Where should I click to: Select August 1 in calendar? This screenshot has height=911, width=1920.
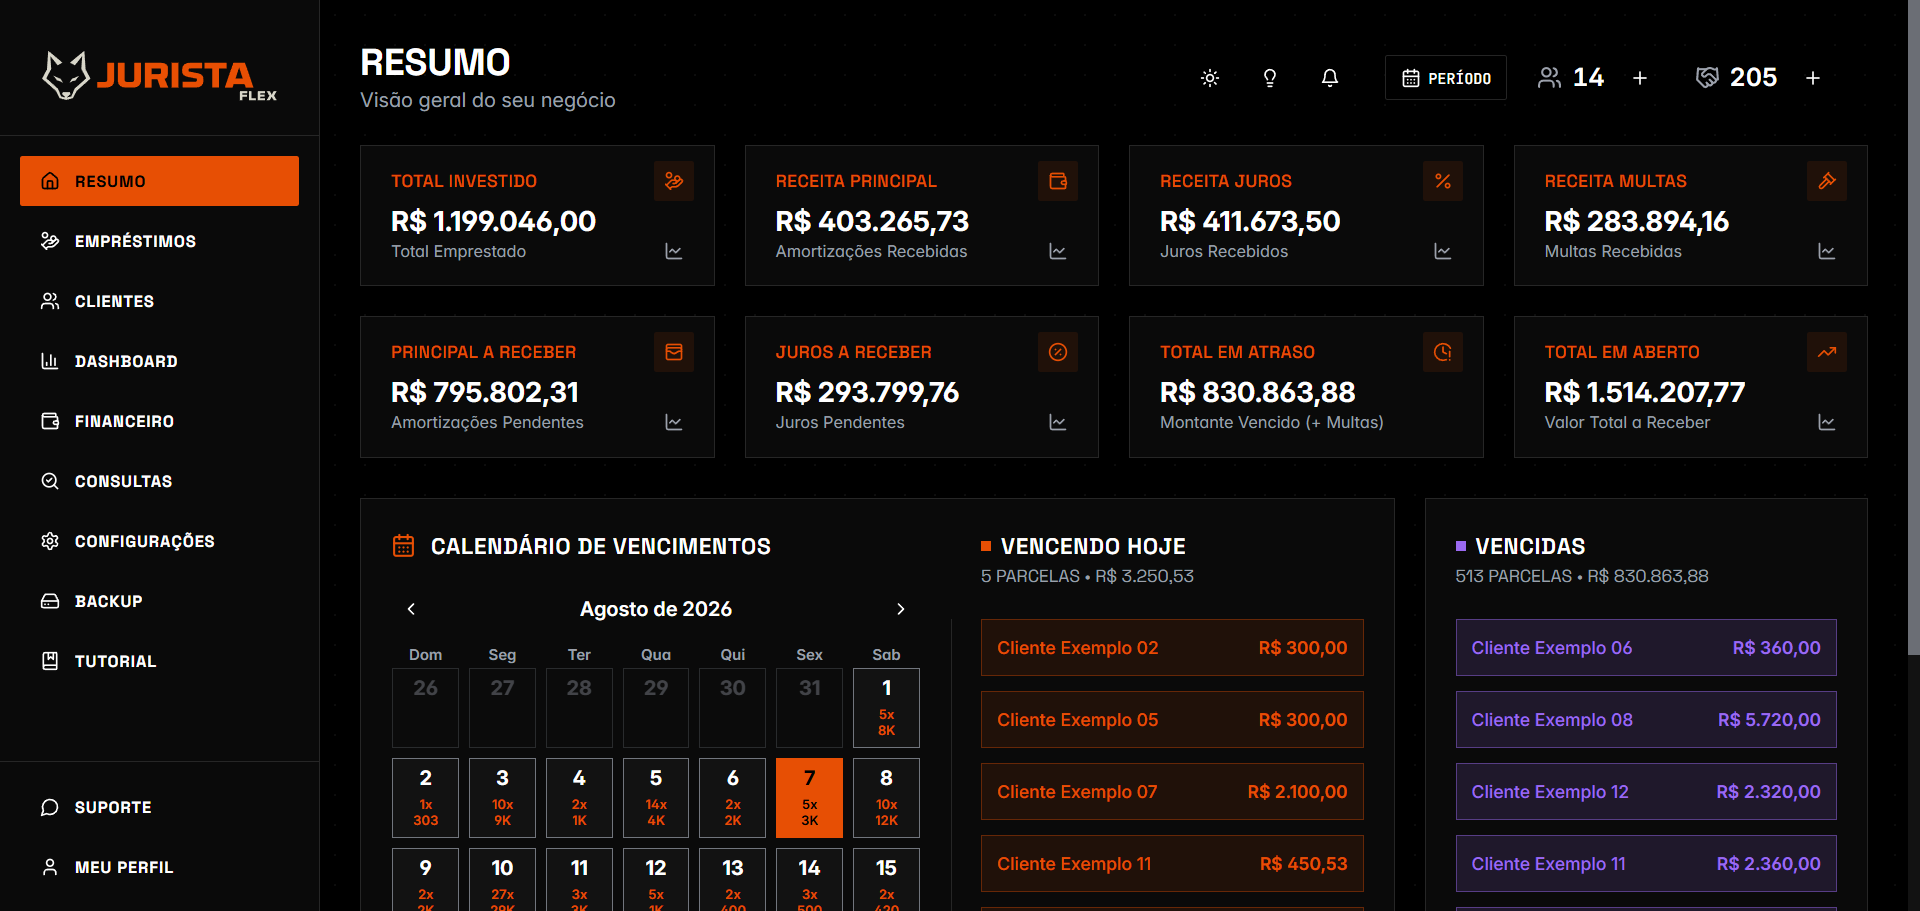coord(886,708)
